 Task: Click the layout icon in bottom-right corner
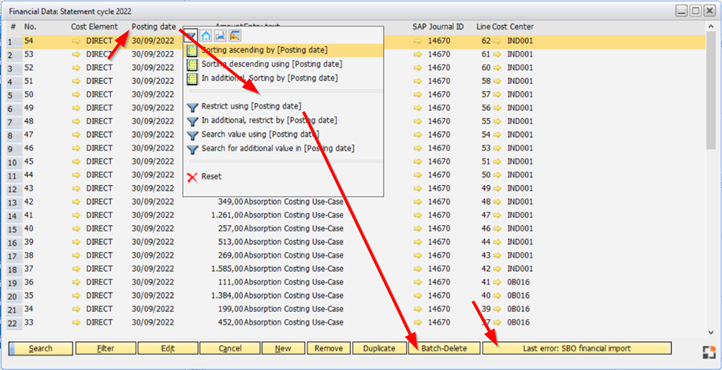click(709, 352)
